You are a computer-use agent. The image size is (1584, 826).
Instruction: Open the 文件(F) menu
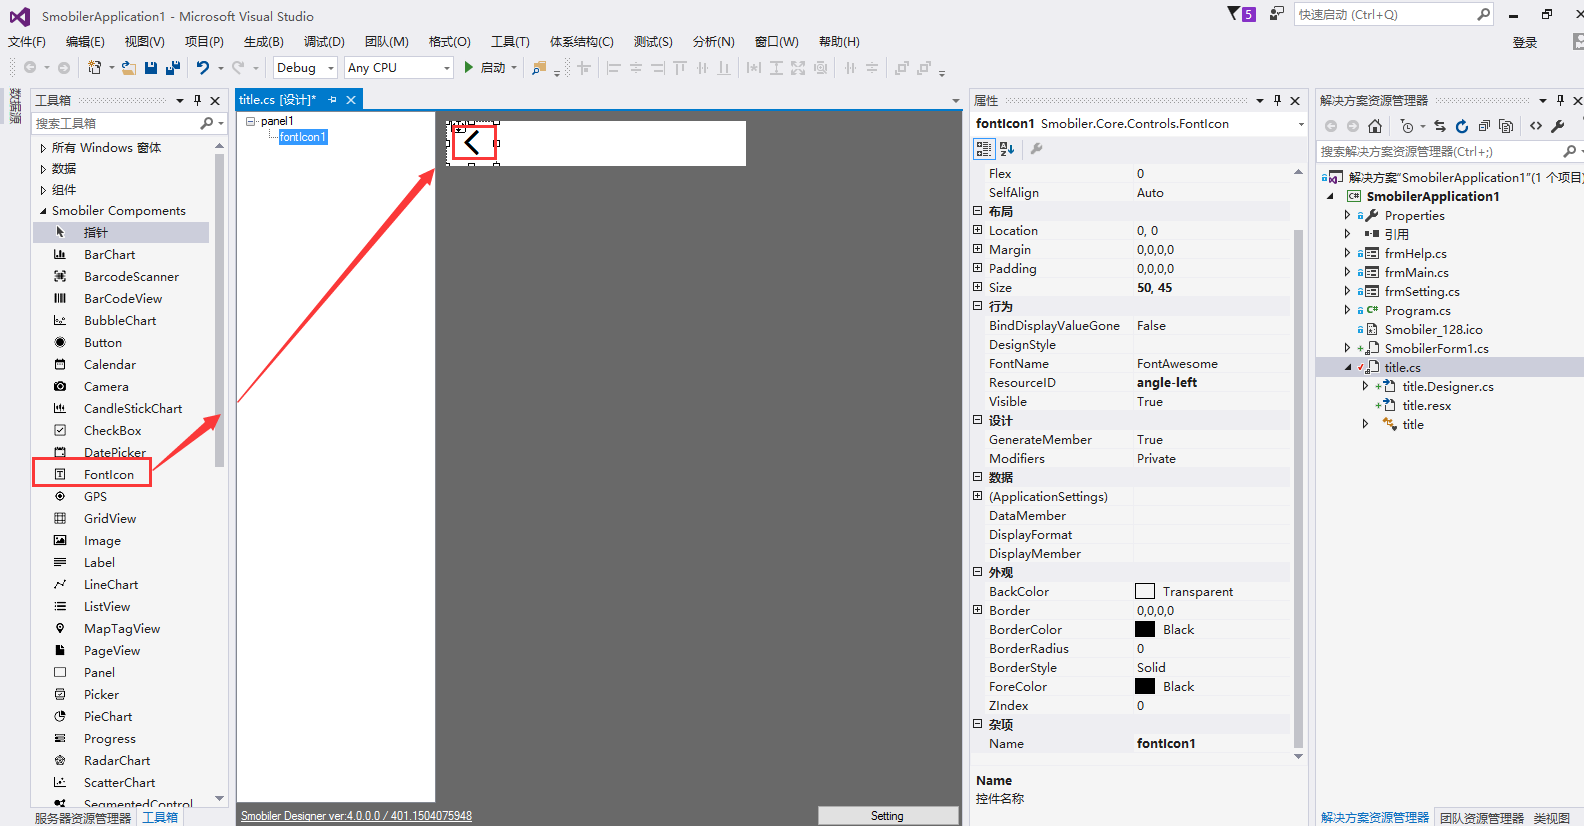(x=27, y=41)
